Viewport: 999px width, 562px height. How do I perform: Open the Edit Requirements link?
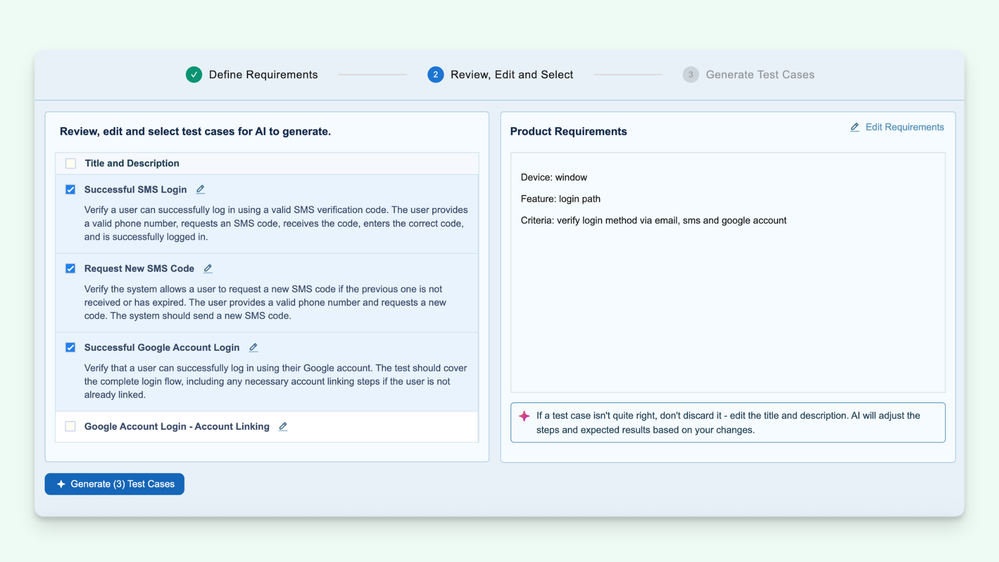pos(897,127)
